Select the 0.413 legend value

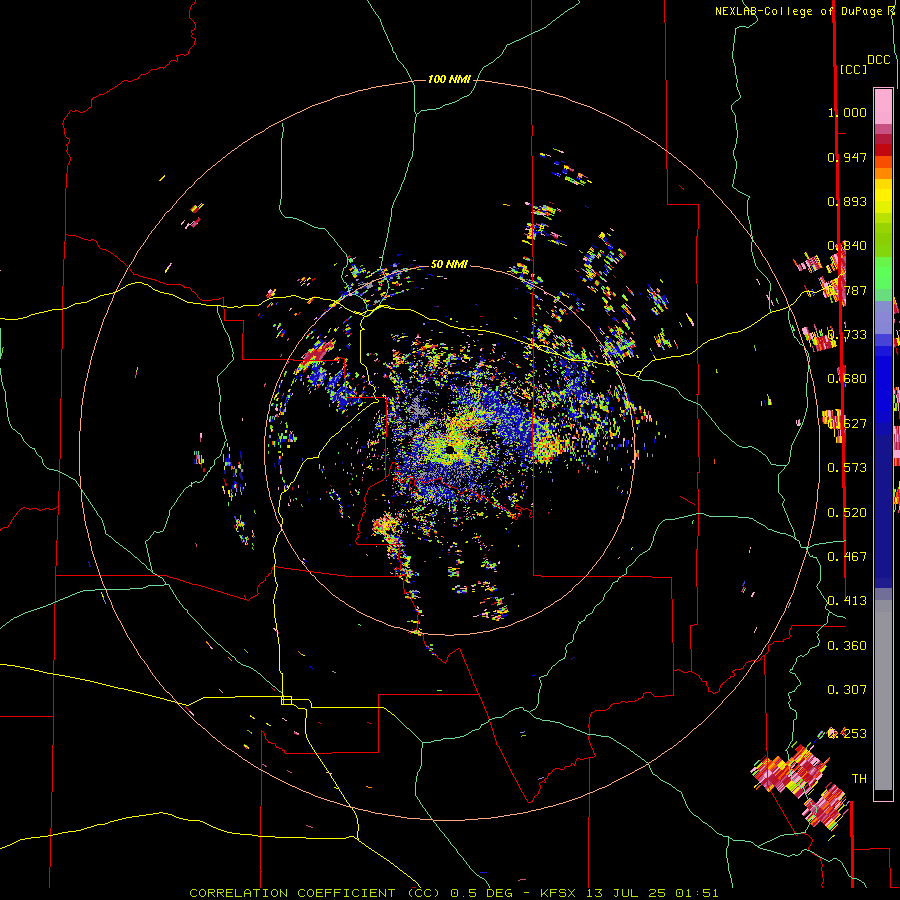pos(847,601)
